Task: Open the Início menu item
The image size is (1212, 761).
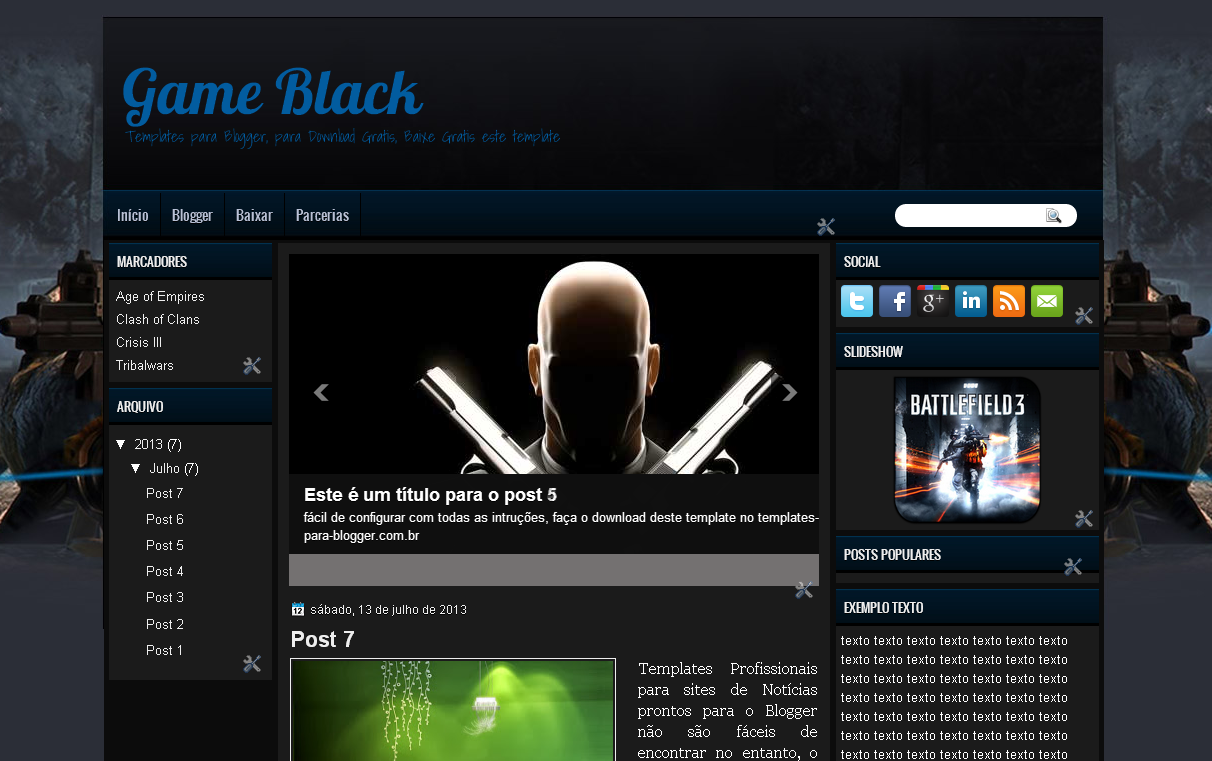Action: (132, 215)
